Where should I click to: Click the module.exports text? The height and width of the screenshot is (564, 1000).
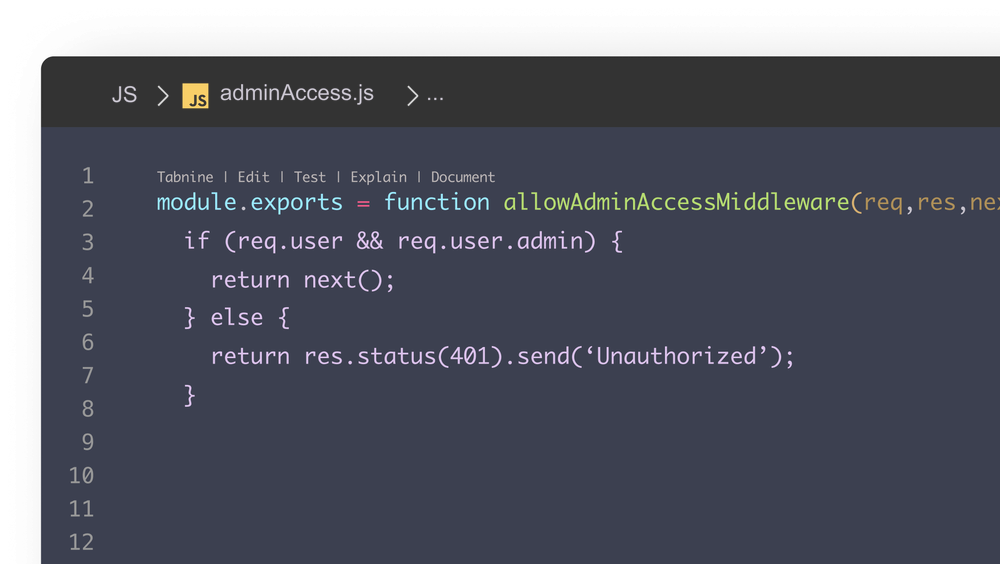(x=250, y=202)
